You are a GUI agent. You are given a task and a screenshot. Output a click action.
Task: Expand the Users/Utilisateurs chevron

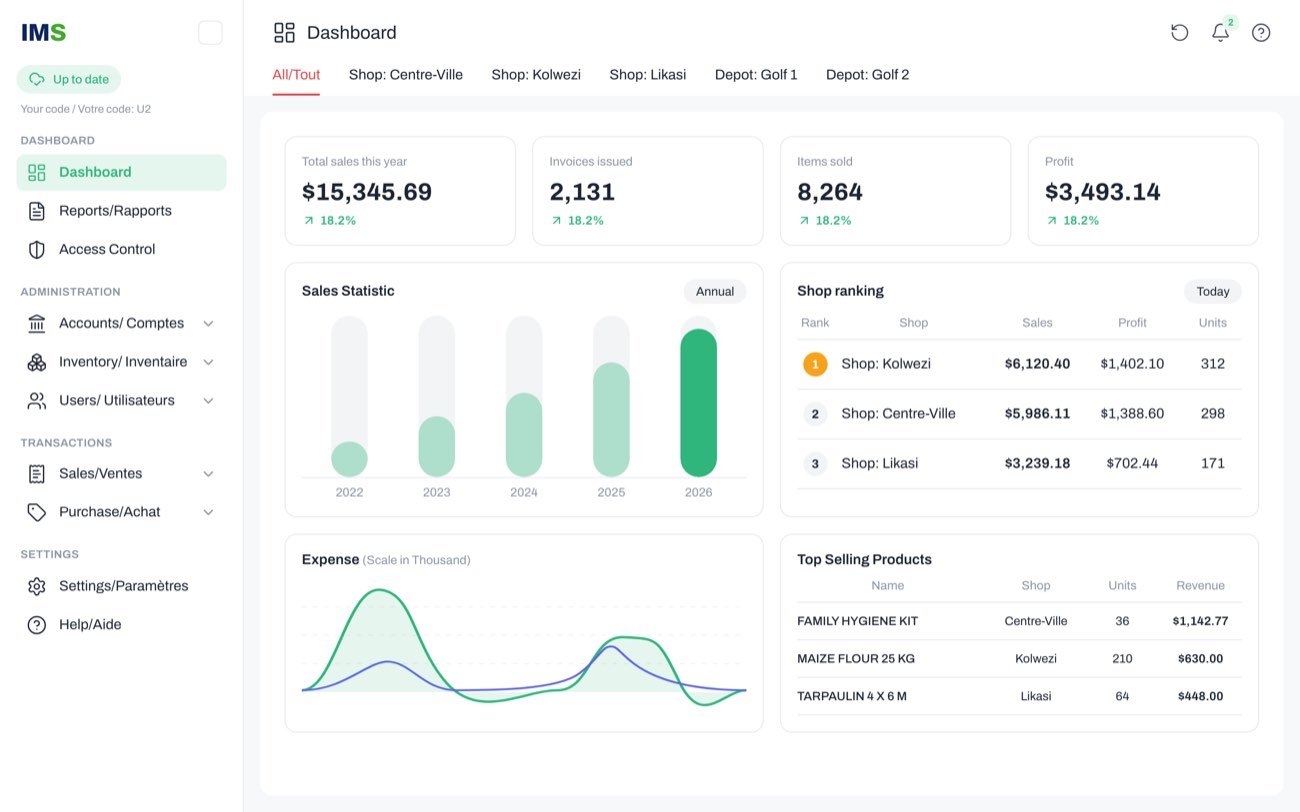tap(208, 400)
